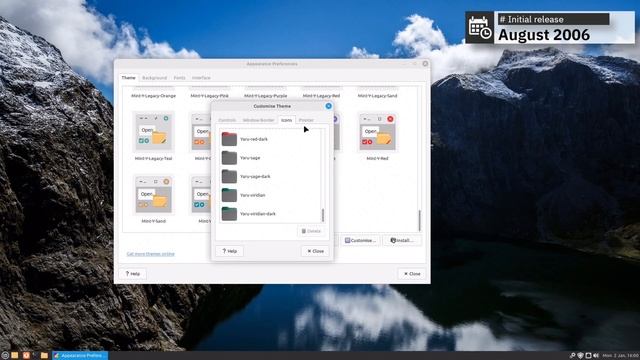The image size is (640, 360).
Task: Open the orange browser launcher on taskbar
Action: pyautogui.click(x=26, y=356)
